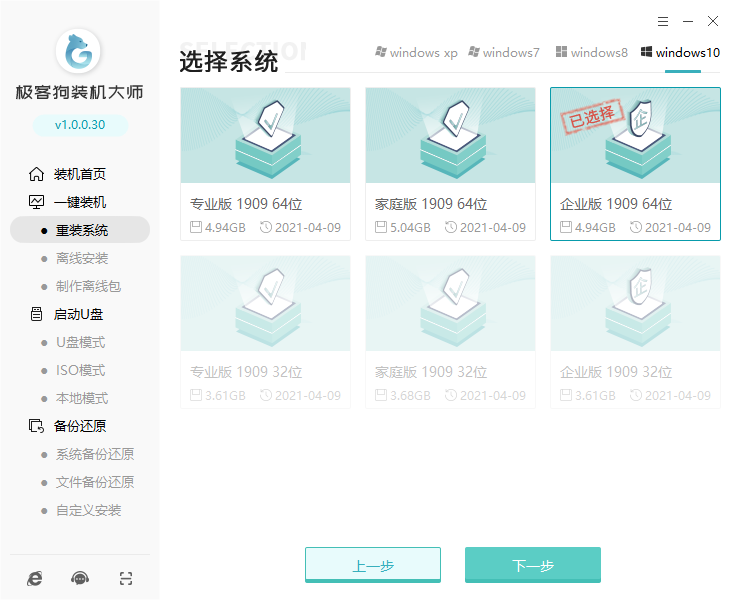
Task: Switch to the windows xp tab
Action: (416, 53)
